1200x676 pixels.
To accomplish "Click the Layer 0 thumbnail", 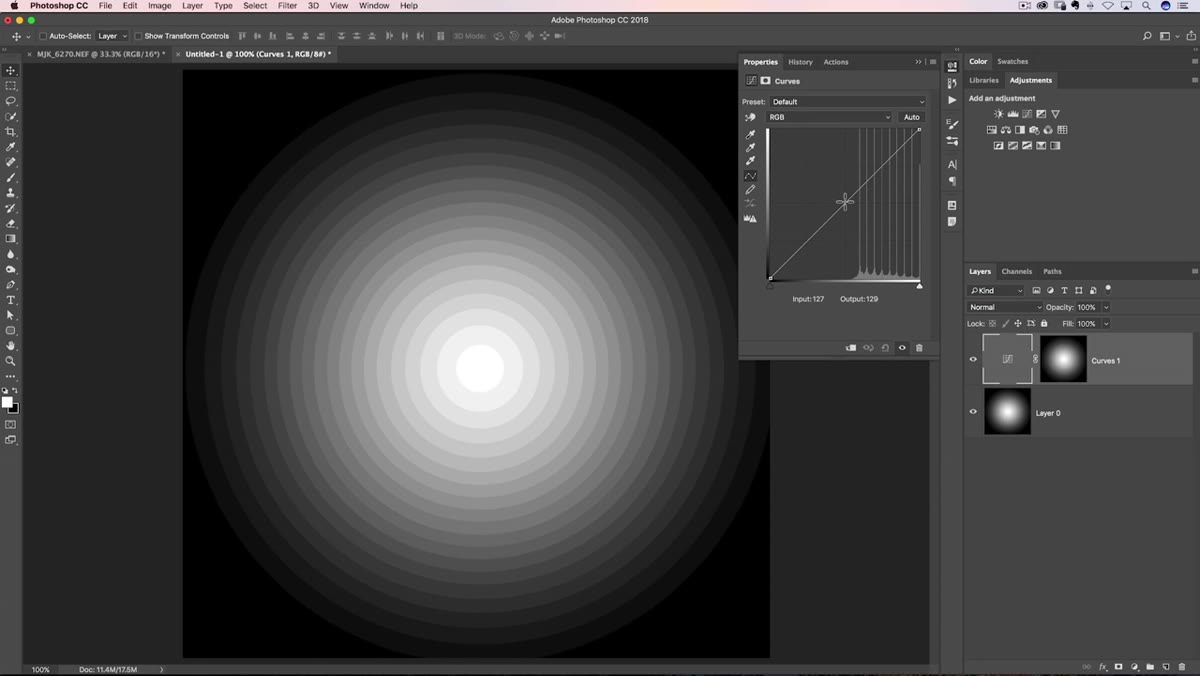I will (1007, 411).
